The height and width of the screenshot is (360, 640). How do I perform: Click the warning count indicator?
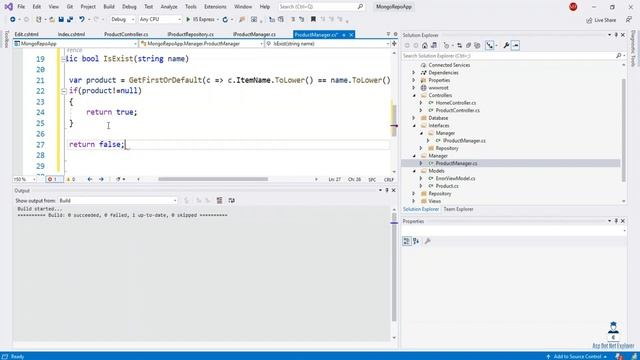click(71, 179)
